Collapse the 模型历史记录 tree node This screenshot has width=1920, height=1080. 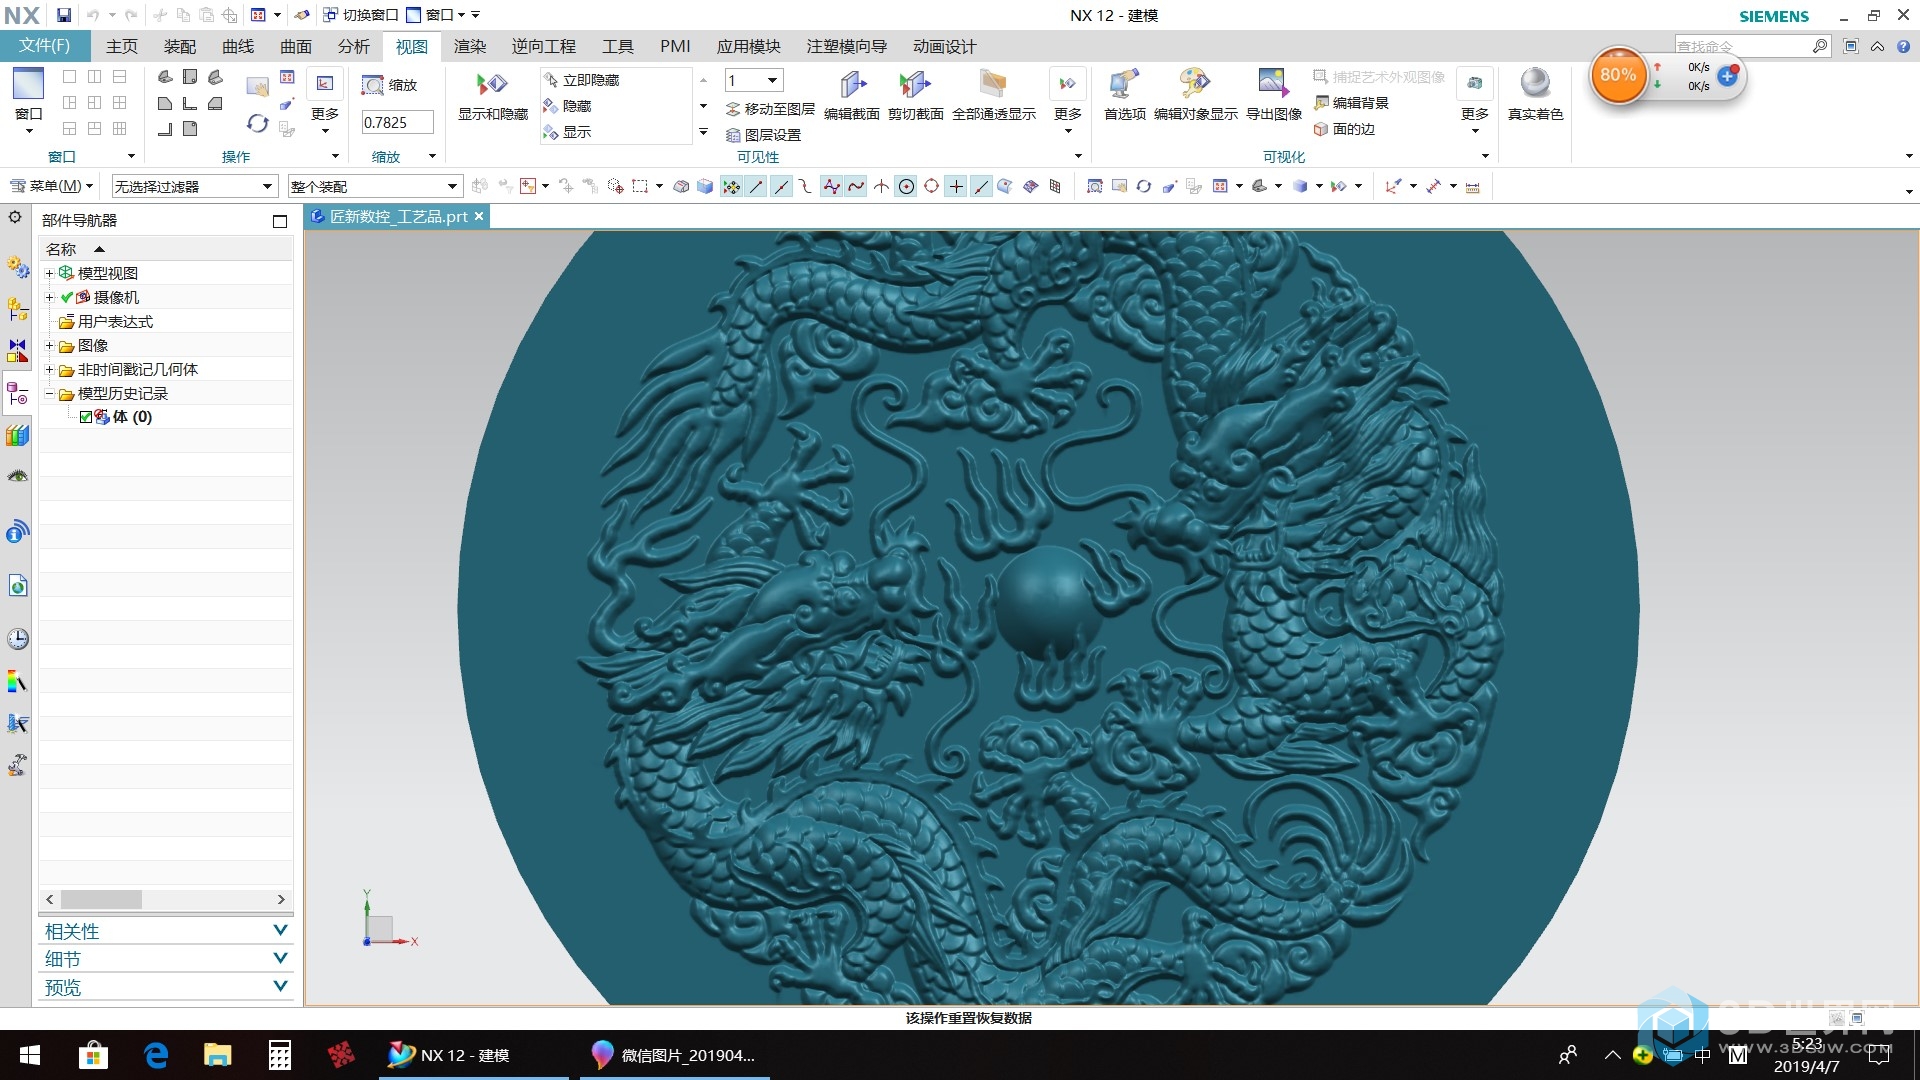[x=49, y=393]
